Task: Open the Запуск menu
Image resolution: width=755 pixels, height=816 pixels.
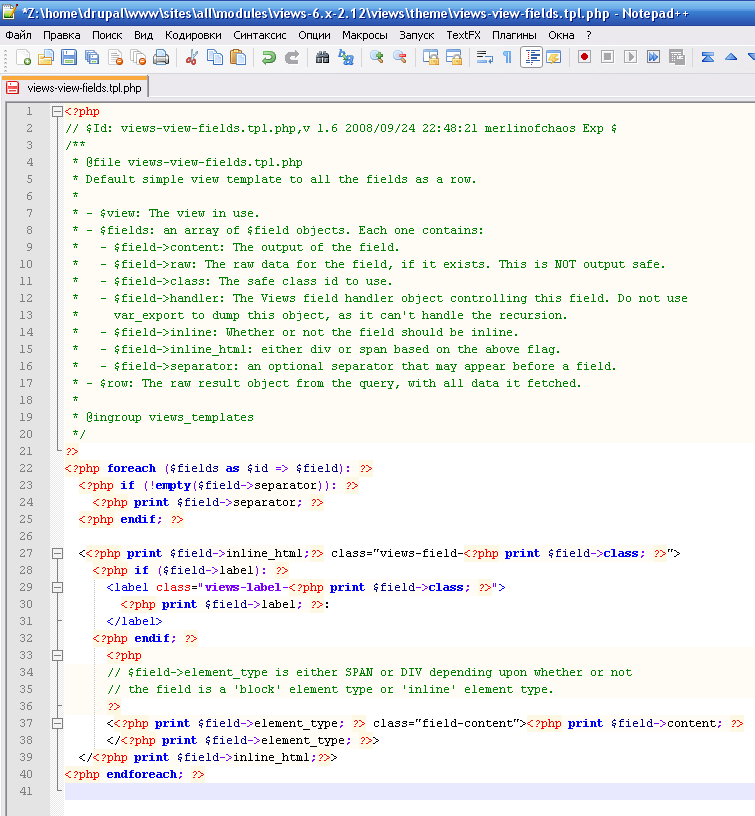Action: pyautogui.click(x=416, y=35)
